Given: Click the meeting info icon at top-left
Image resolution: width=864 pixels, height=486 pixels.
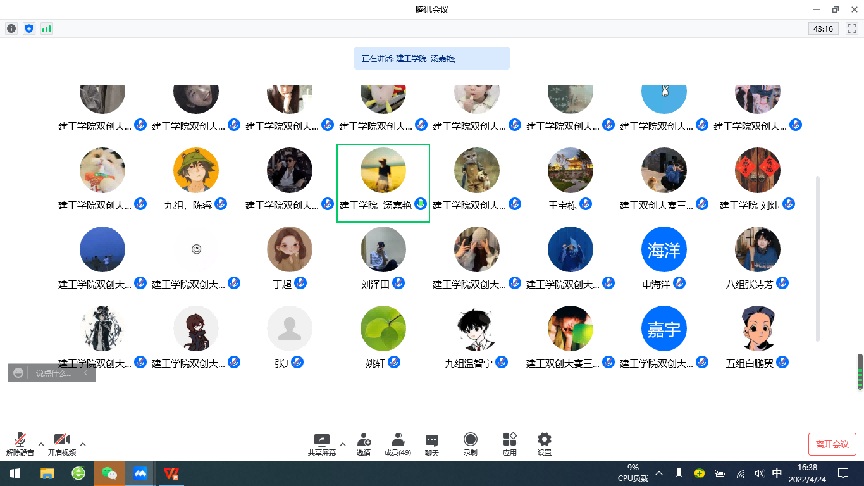Looking at the screenshot, I should coord(12,29).
